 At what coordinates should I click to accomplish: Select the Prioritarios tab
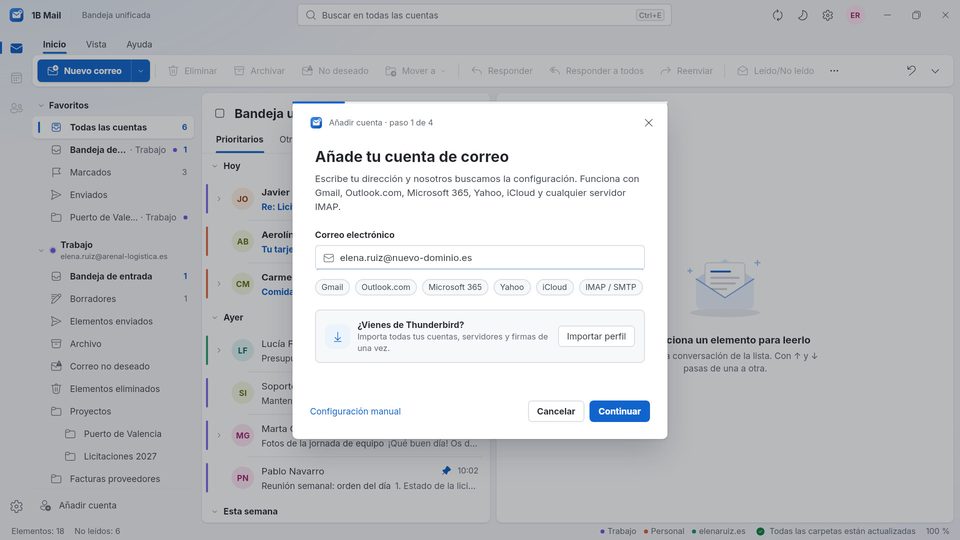click(x=239, y=140)
